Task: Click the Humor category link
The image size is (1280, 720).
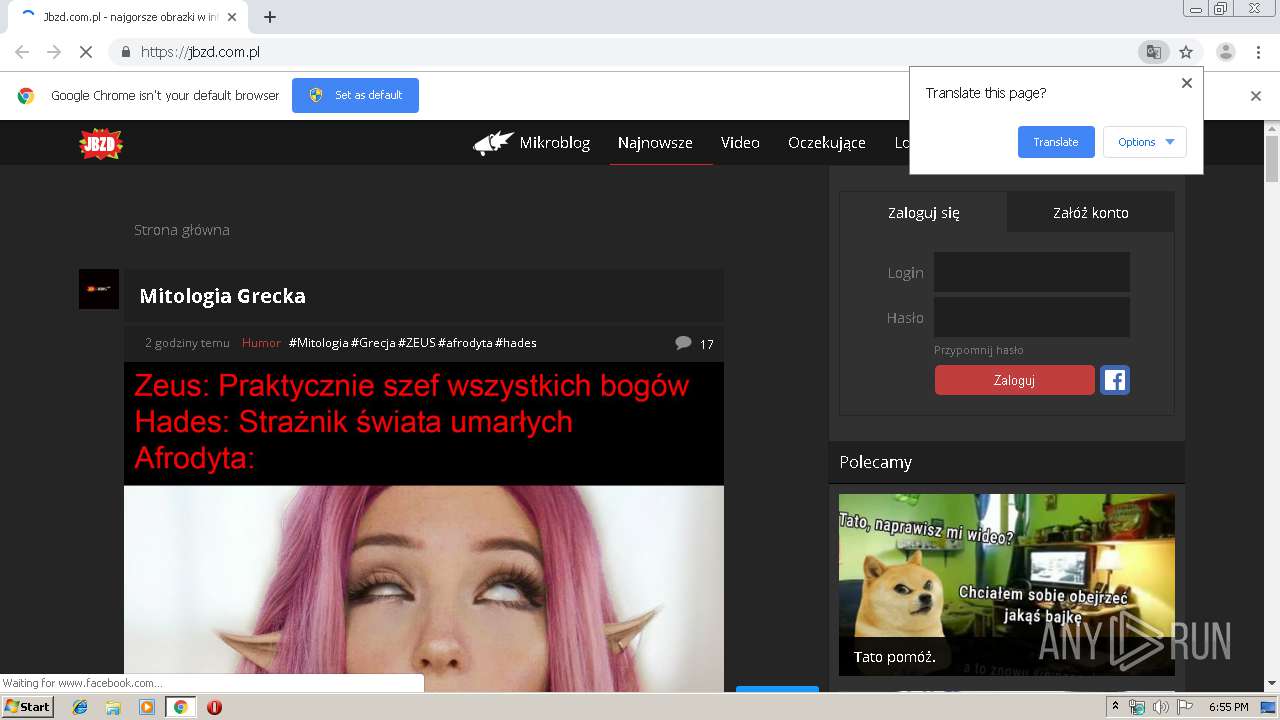Action: 261,343
